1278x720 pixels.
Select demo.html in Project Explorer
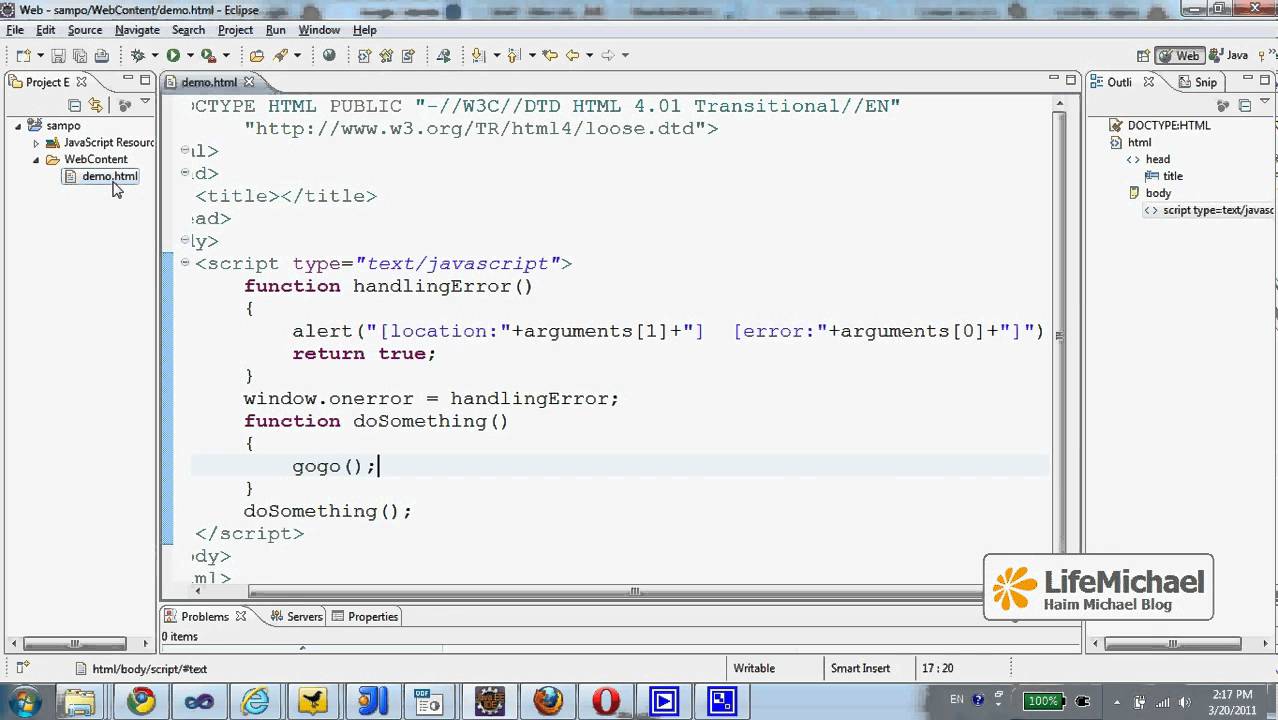coord(101,176)
